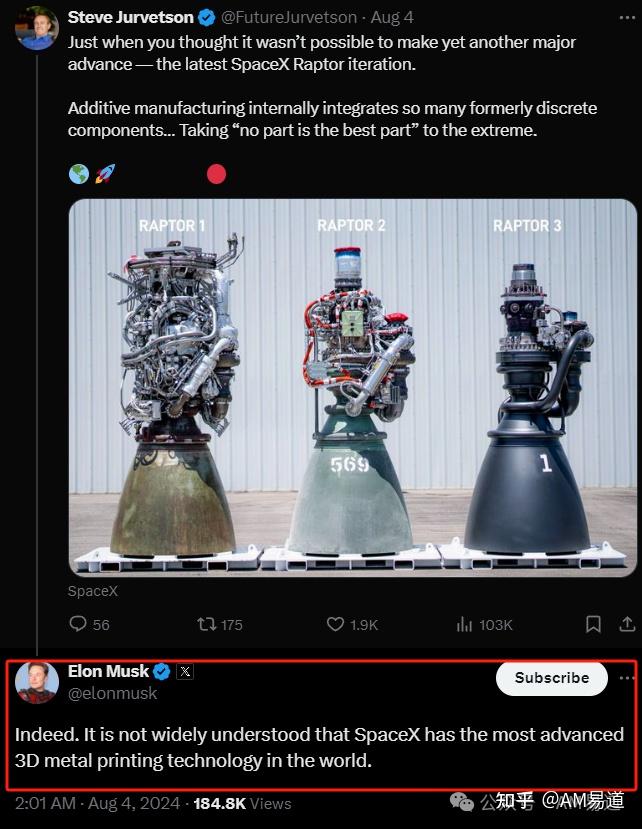Click Steve Jurvetson's blue verified badge
The width and height of the screenshot is (642, 829).
[206, 16]
